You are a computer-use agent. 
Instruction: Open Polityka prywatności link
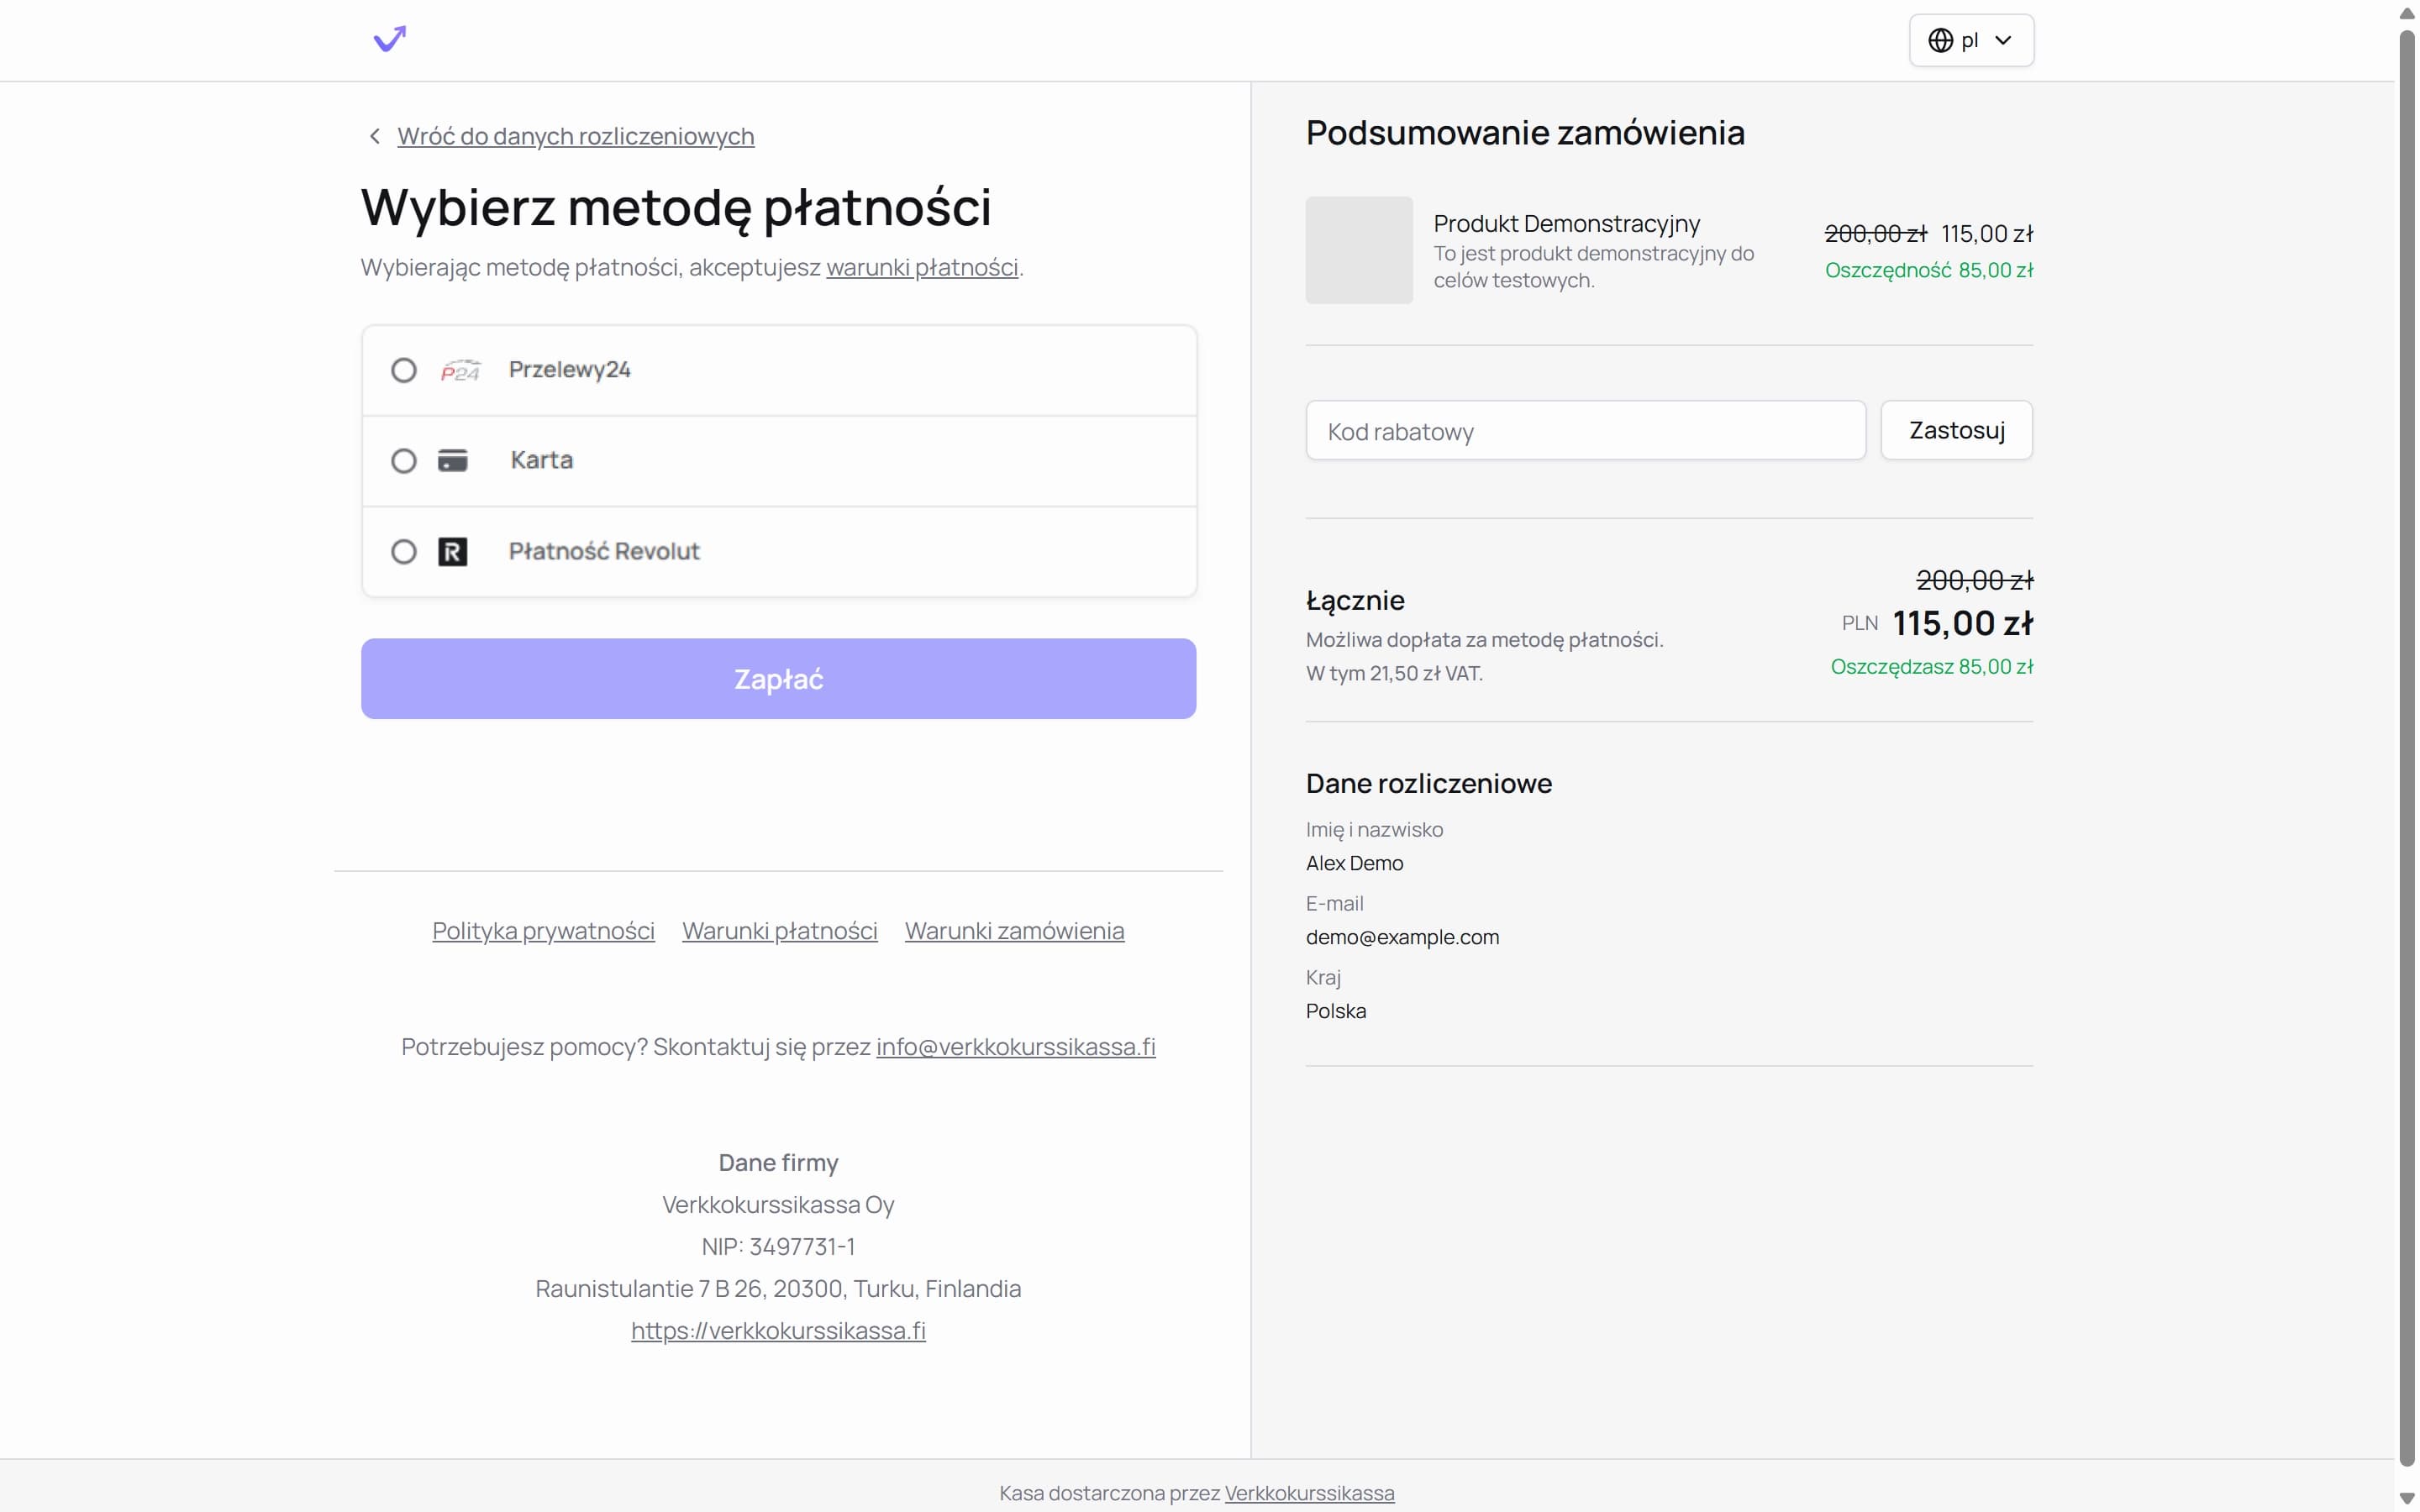point(543,931)
